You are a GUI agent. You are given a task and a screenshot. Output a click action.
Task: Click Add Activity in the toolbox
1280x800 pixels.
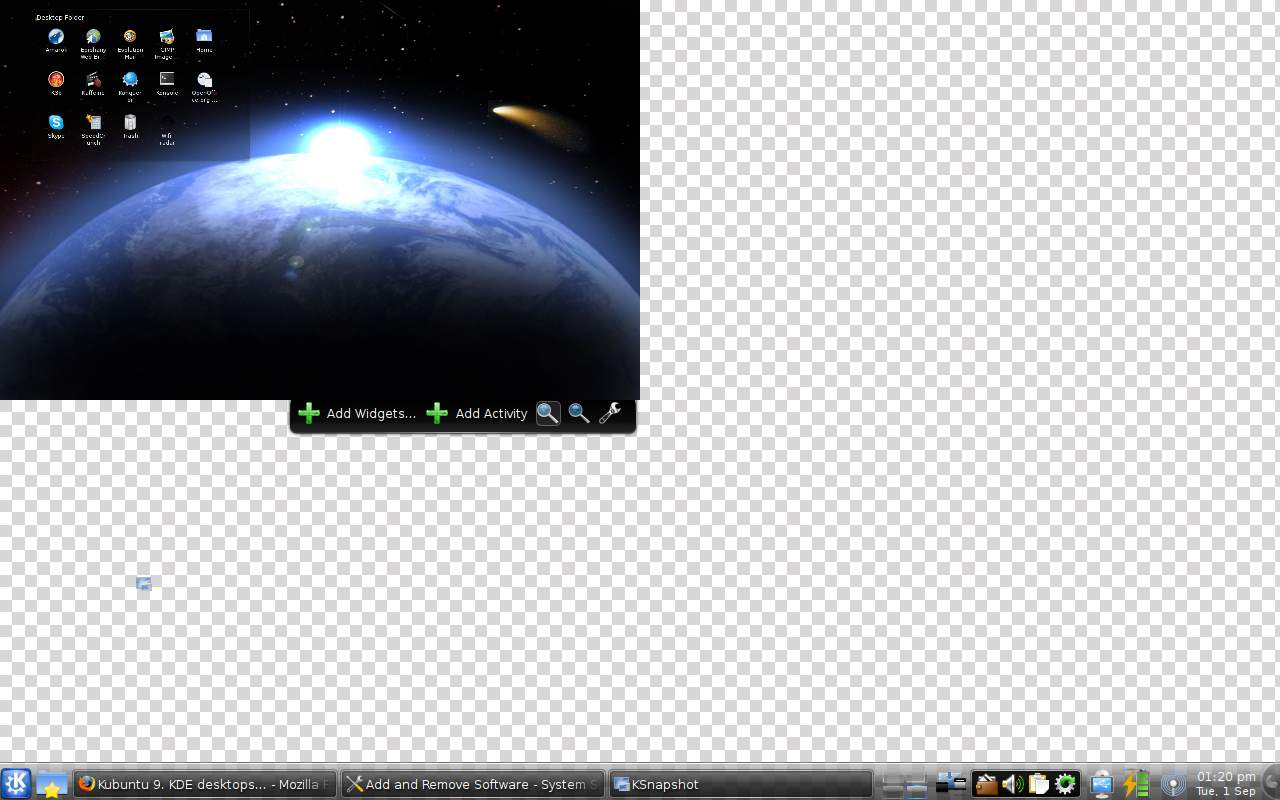(477, 414)
